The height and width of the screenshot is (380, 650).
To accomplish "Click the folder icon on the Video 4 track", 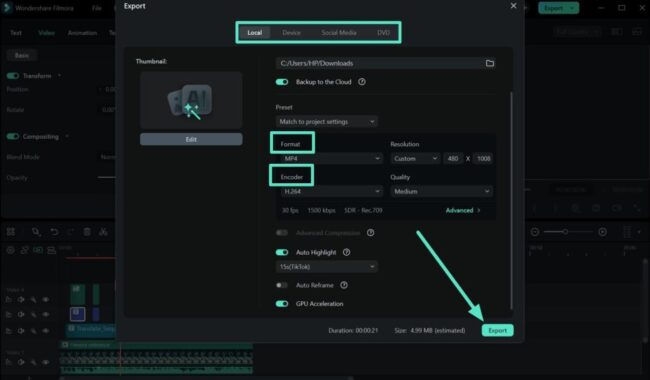I will pyautogui.click(x=9, y=300).
